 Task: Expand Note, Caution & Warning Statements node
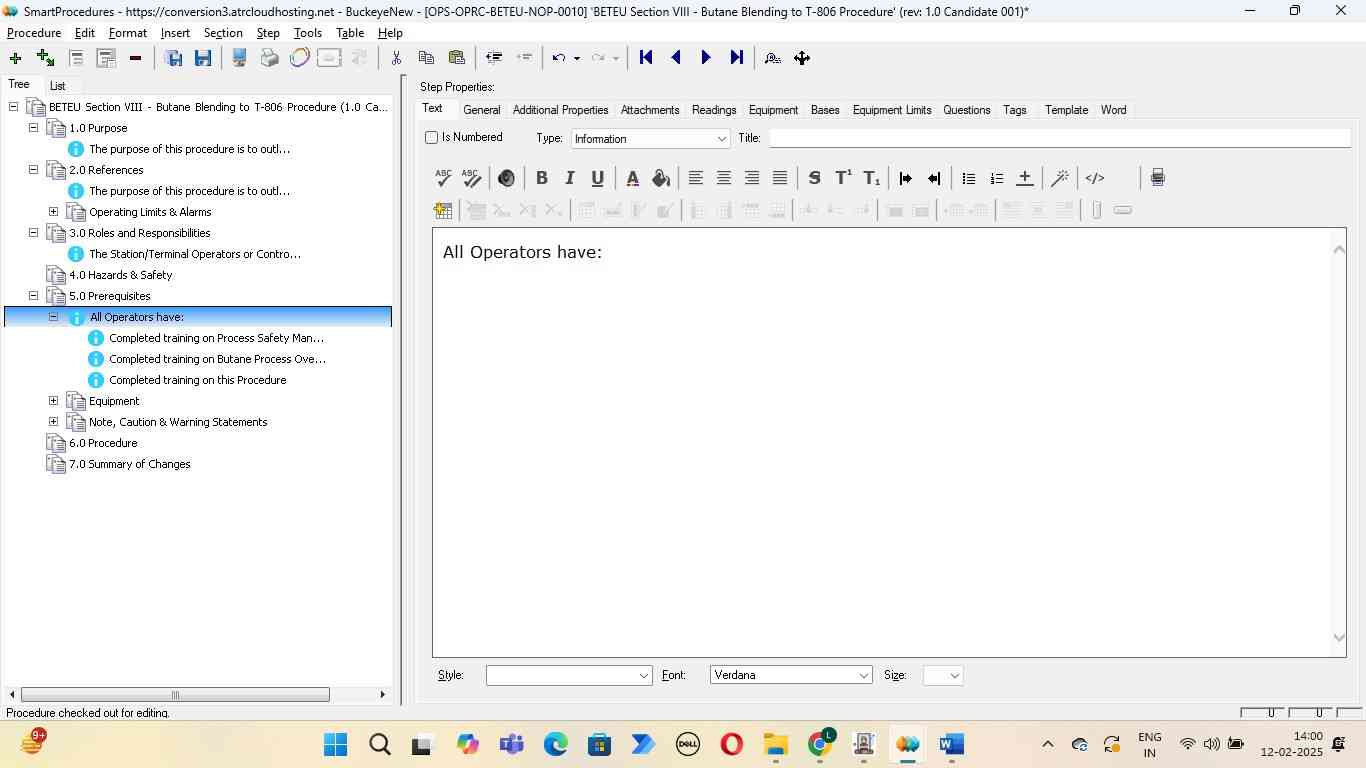tap(54, 422)
